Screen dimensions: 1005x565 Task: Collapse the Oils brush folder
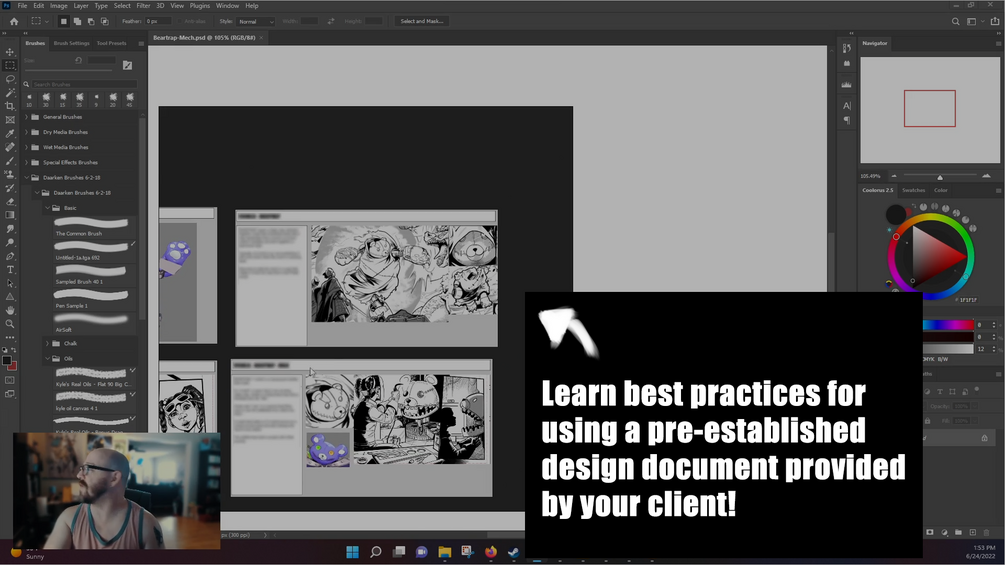pos(47,359)
